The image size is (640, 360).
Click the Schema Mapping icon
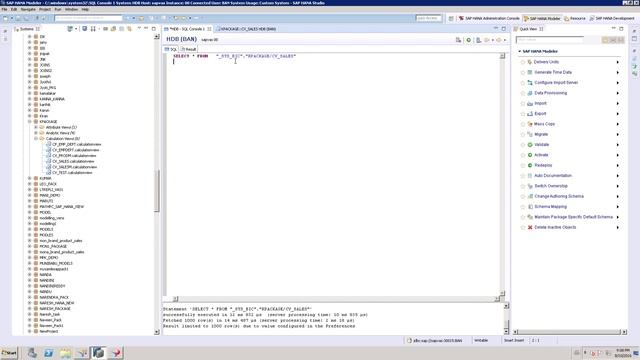click(x=530, y=207)
